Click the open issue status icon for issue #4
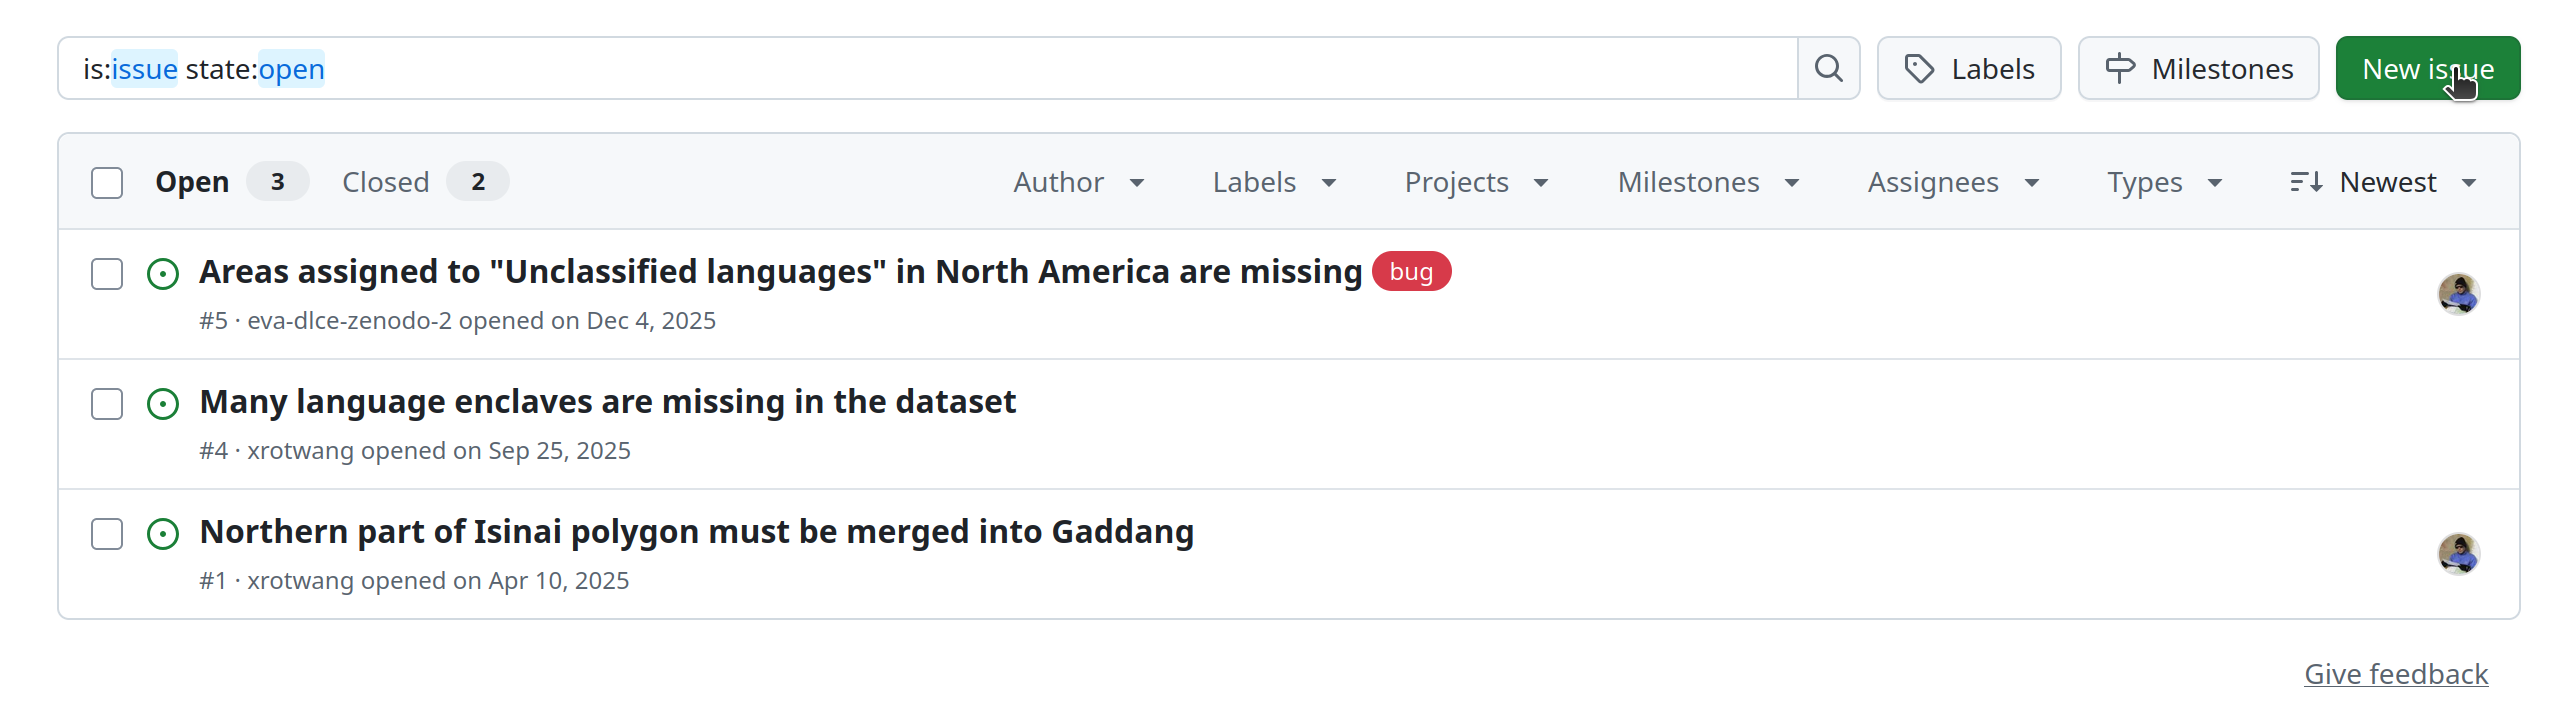 pyautogui.click(x=163, y=404)
